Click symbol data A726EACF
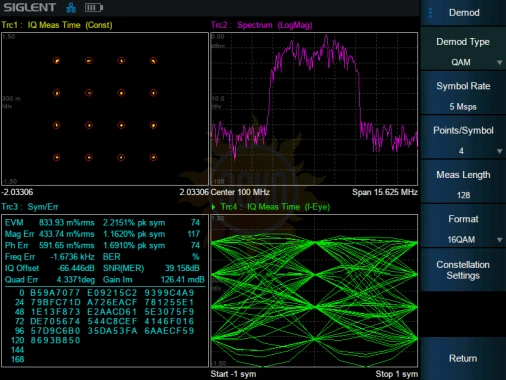Screen dimensions: 506x380 coord(112,302)
